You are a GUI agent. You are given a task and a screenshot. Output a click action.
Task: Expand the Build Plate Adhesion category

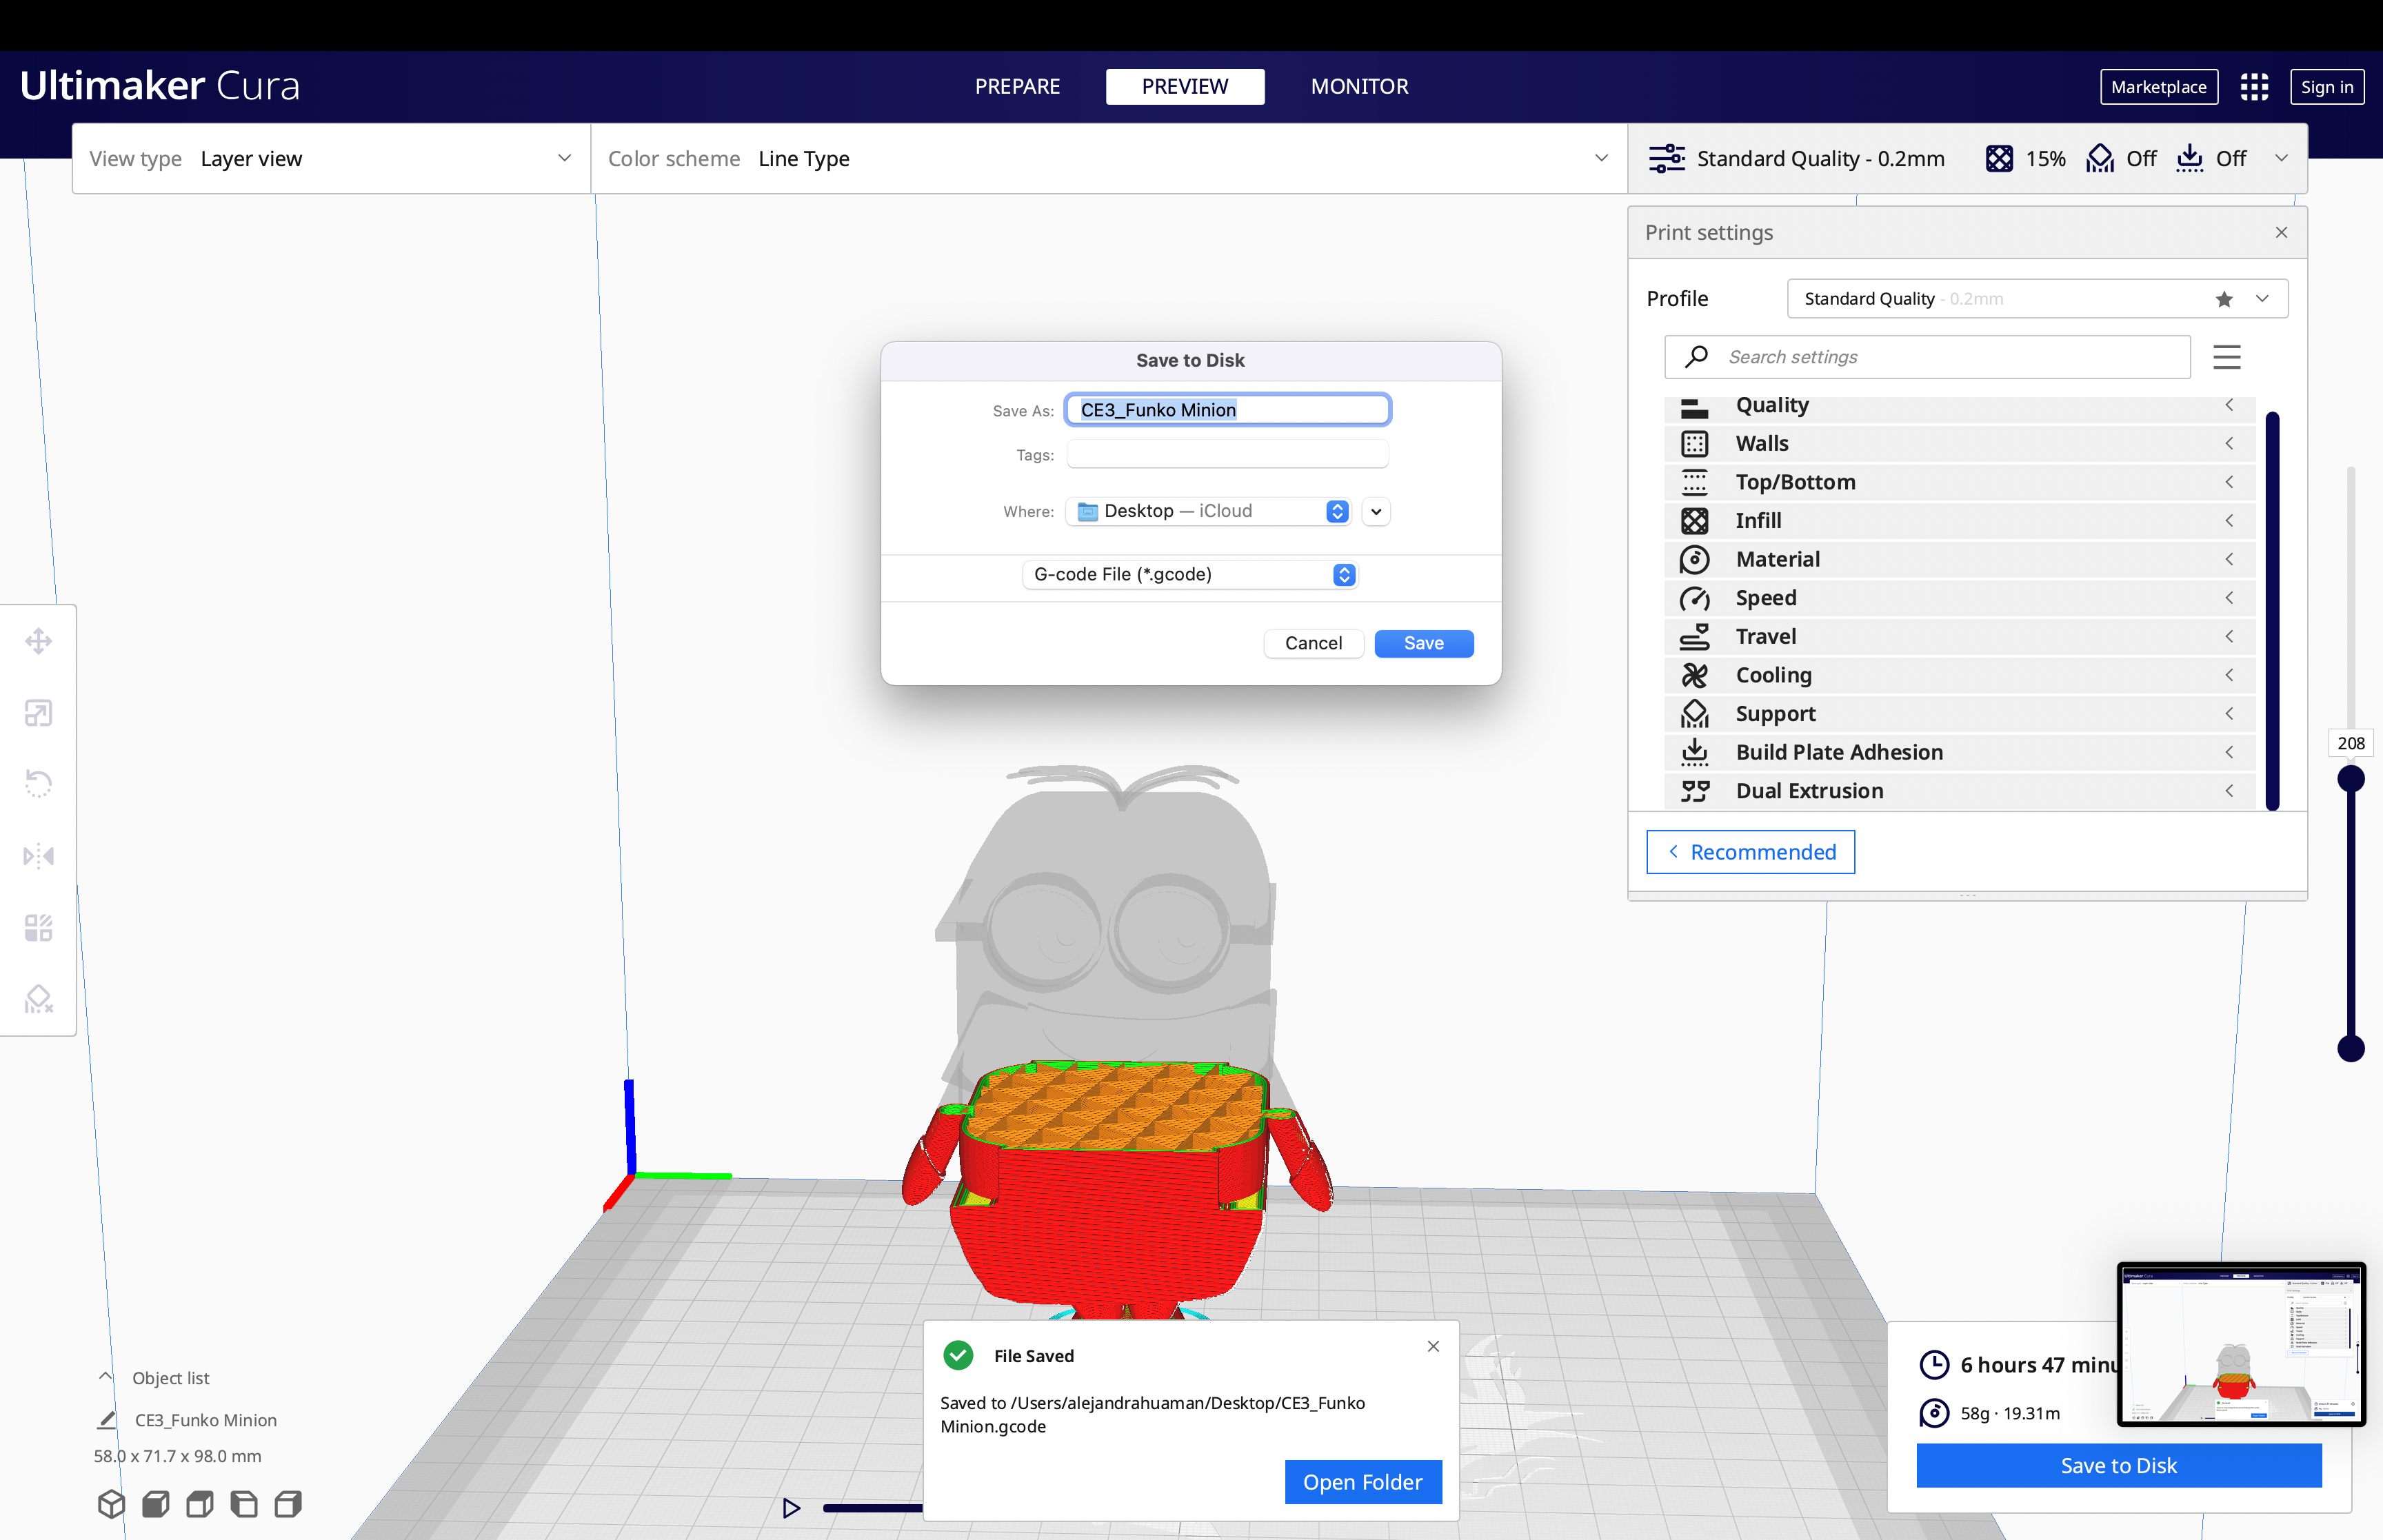click(x=1959, y=752)
